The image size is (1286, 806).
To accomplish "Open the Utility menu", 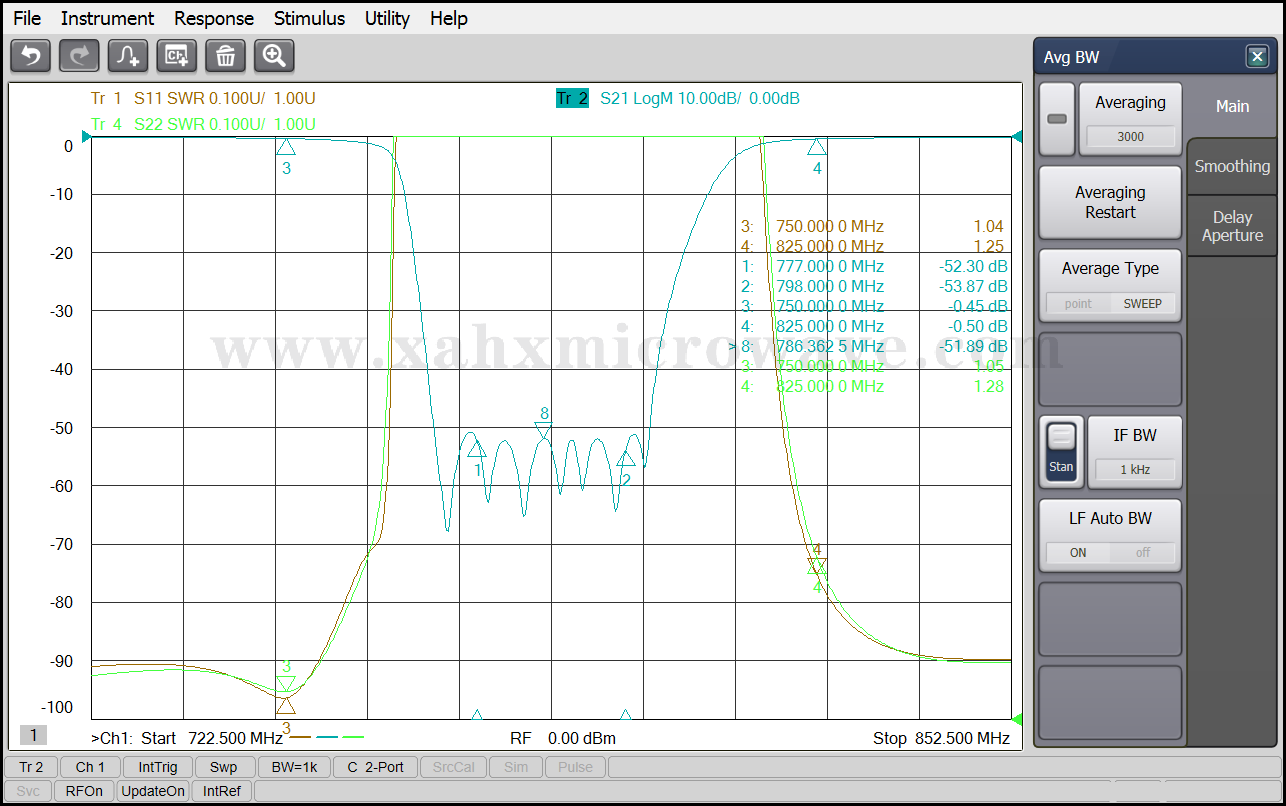I will tap(387, 18).
